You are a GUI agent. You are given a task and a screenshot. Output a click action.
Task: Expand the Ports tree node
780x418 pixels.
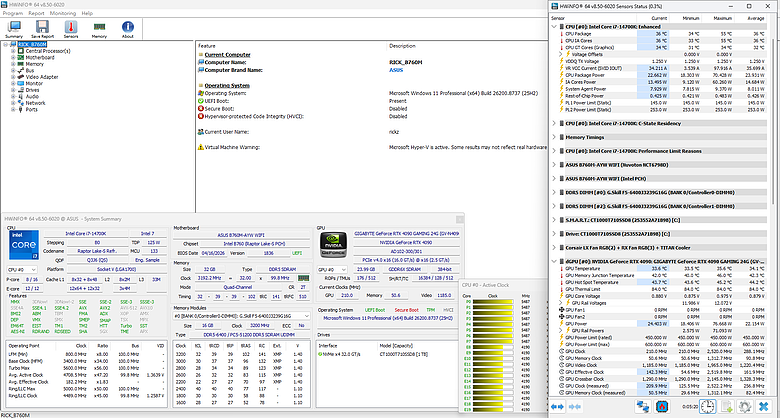[x=13, y=109]
